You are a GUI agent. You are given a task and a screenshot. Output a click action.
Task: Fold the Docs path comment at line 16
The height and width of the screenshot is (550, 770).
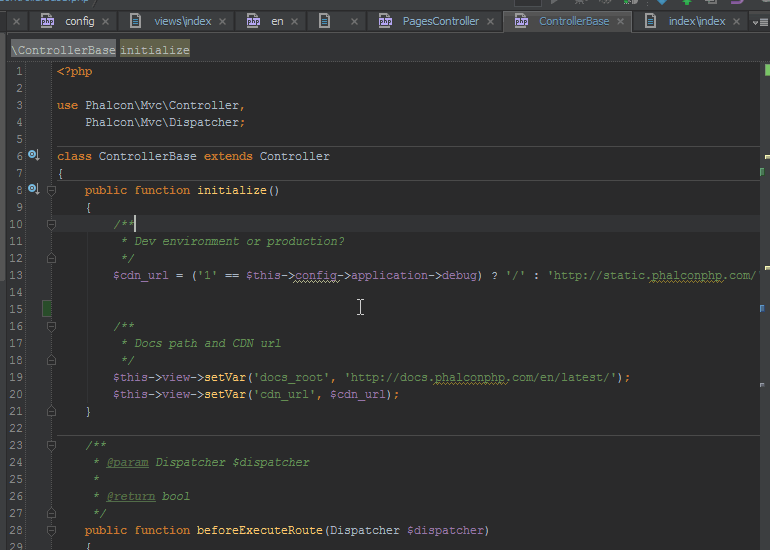pos(52,326)
